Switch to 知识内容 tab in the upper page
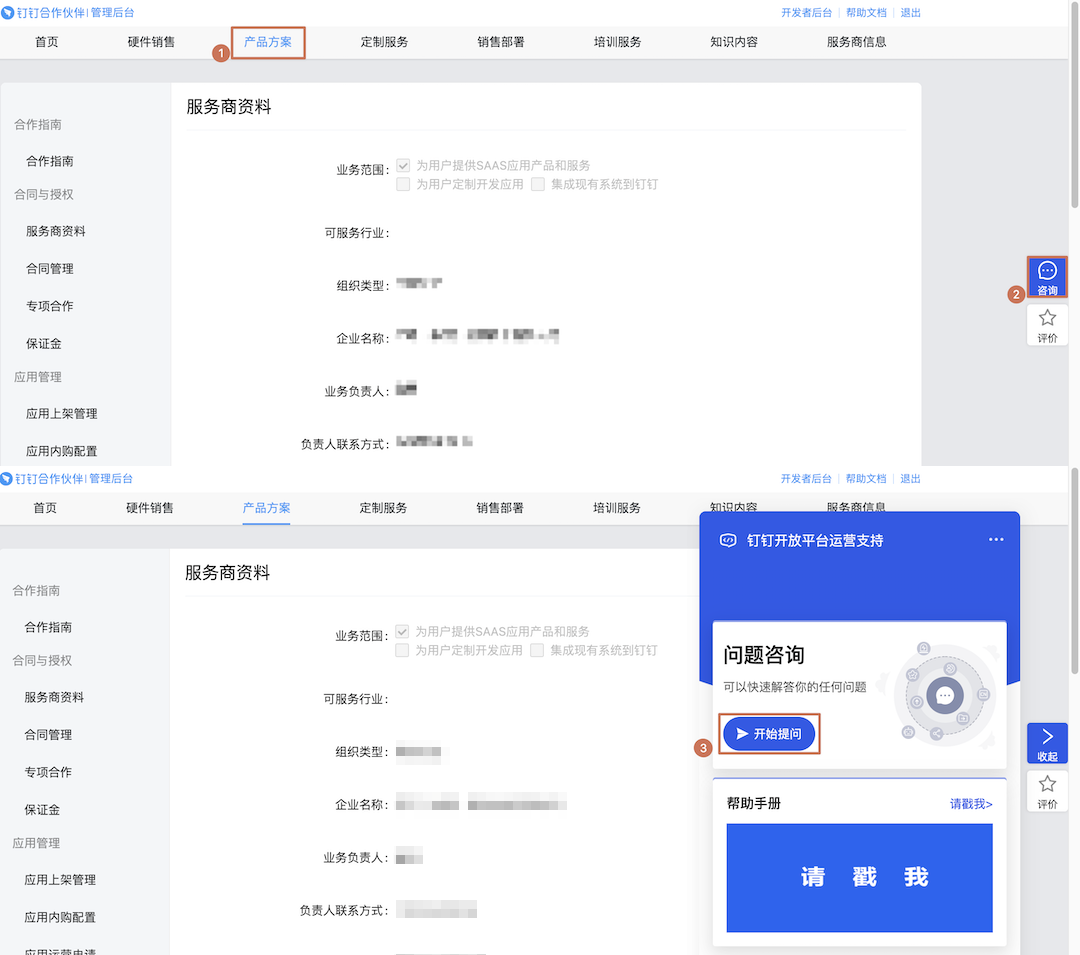 click(x=734, y=42)
